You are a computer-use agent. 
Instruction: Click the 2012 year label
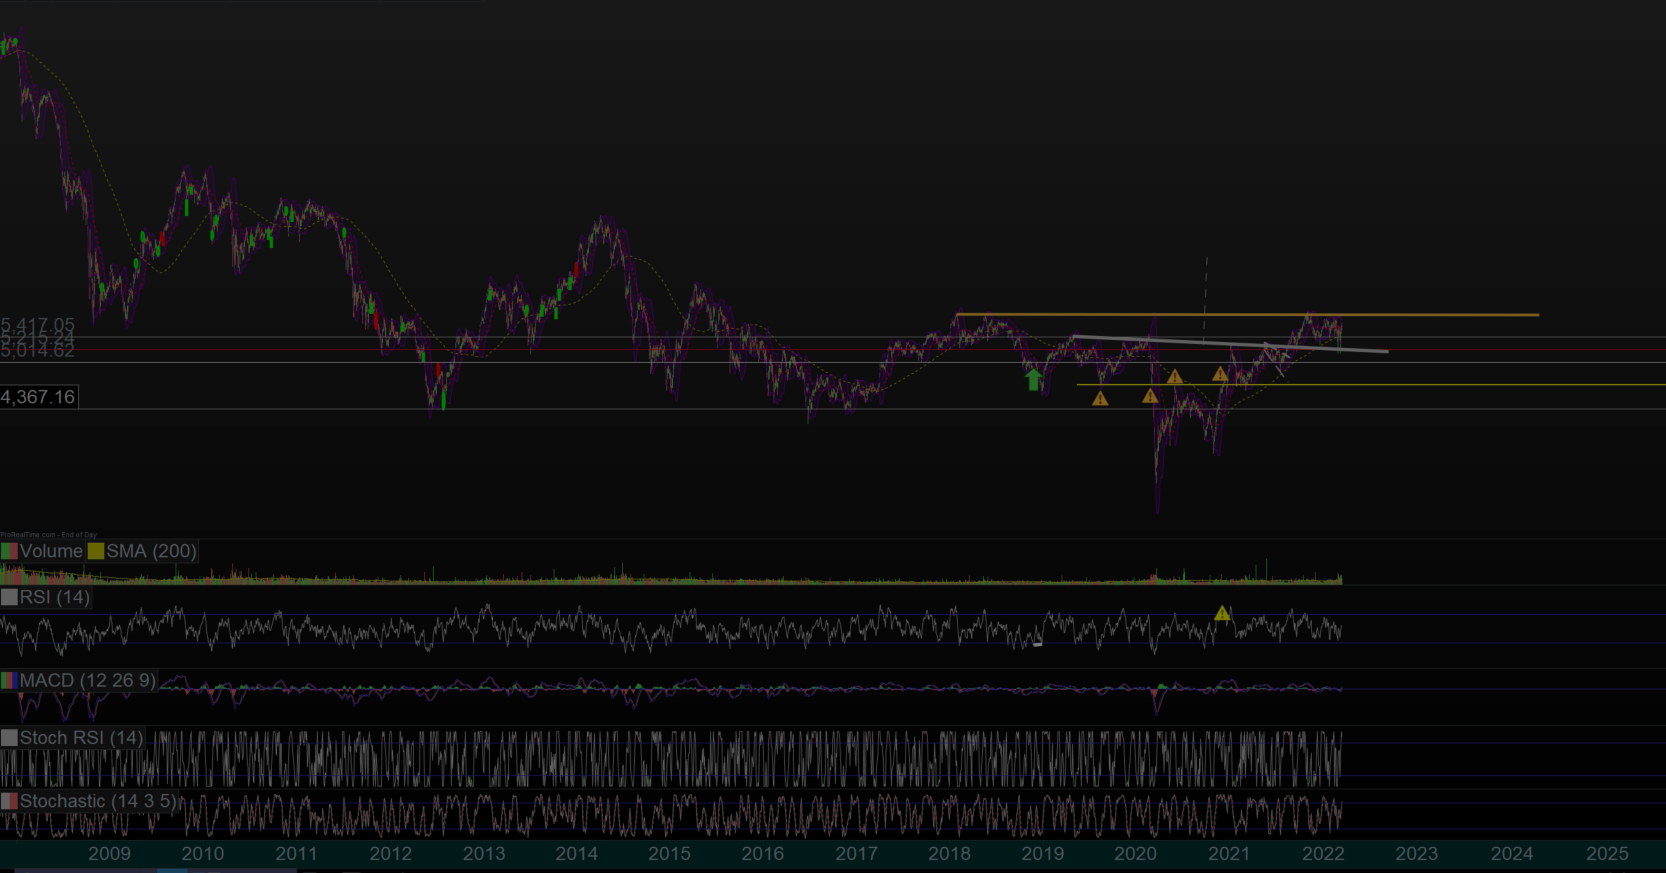pyautogui.click(x=390, y=854)
